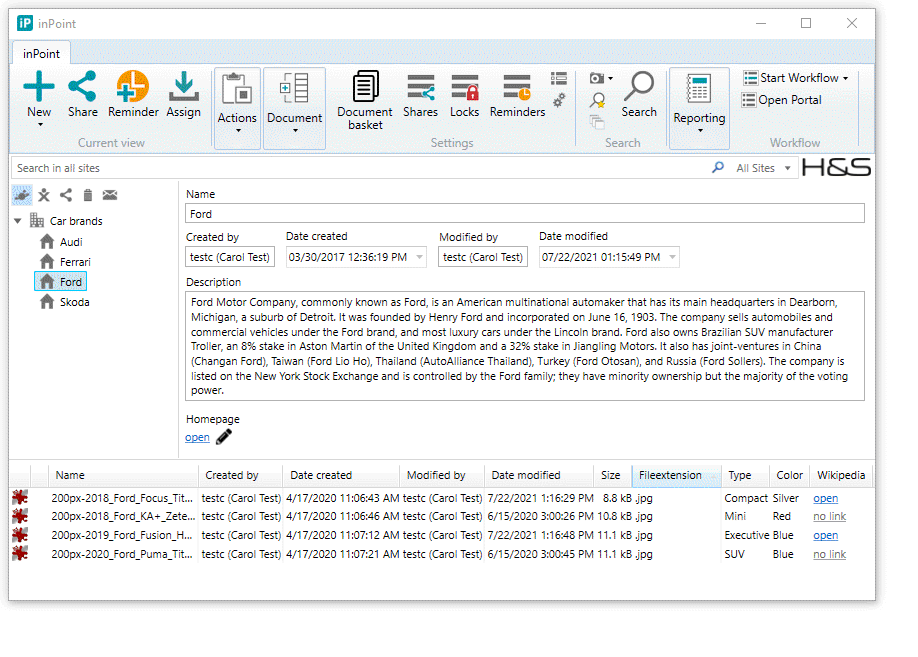Viewport: 918px width, 657px height.
Task: Select the inPoint ribbon tab
Action: click(x=42, y=54)
